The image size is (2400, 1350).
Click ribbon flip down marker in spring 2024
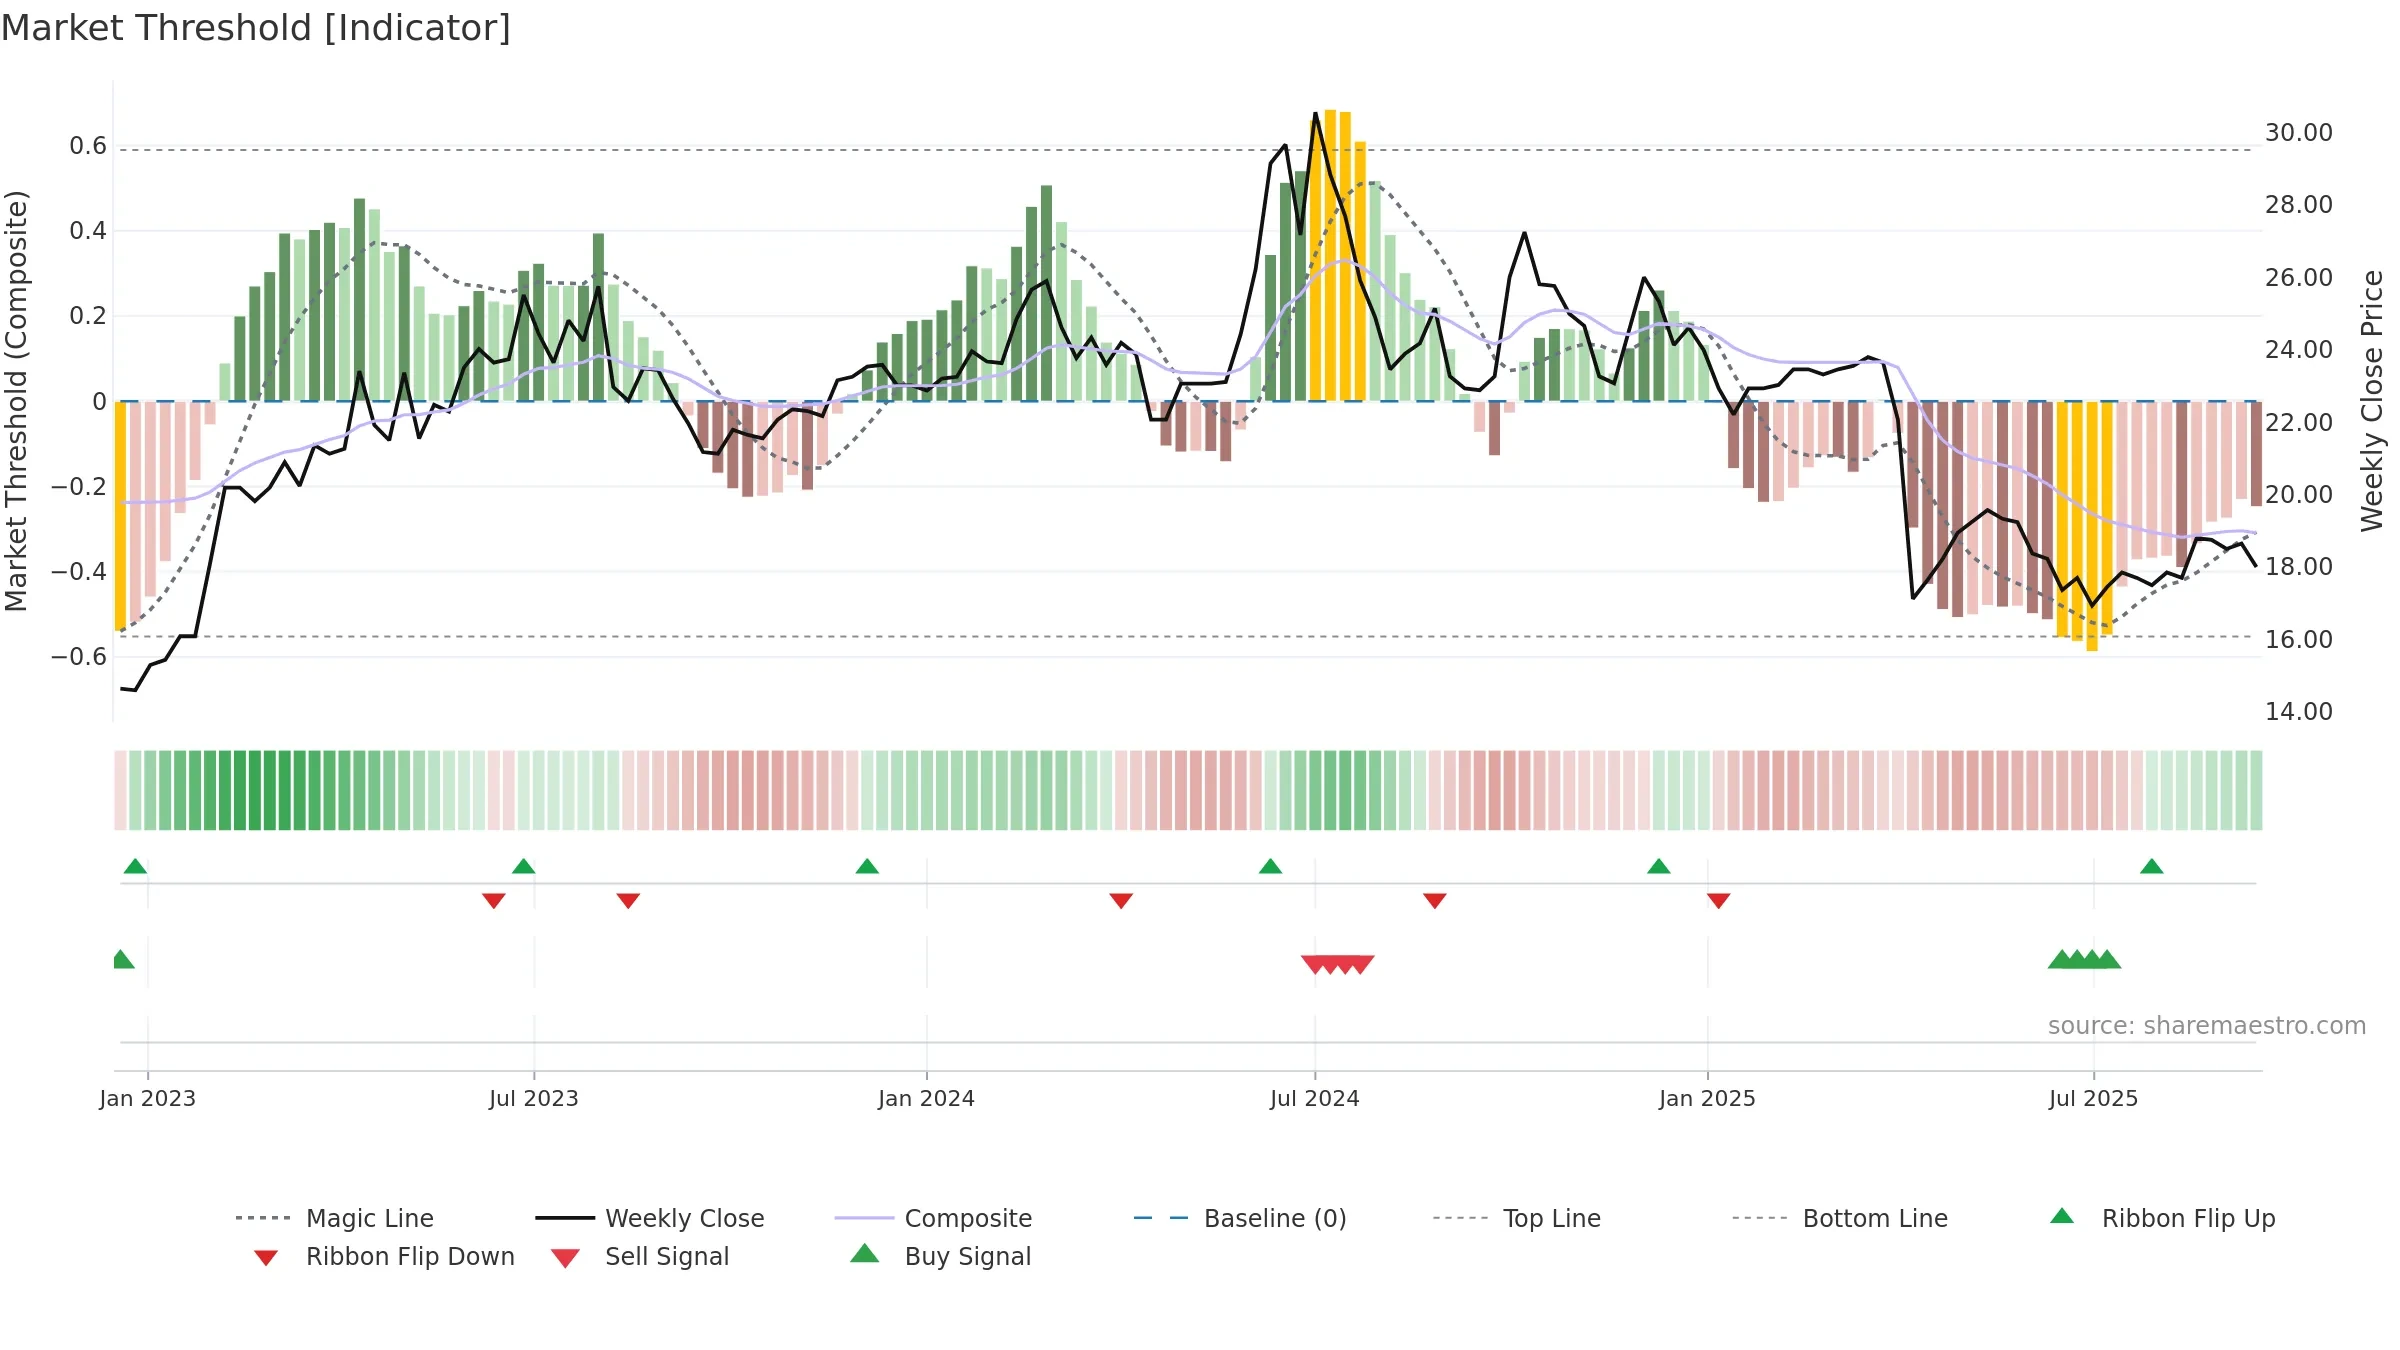pyautogui.click(x=1121, y=901)
